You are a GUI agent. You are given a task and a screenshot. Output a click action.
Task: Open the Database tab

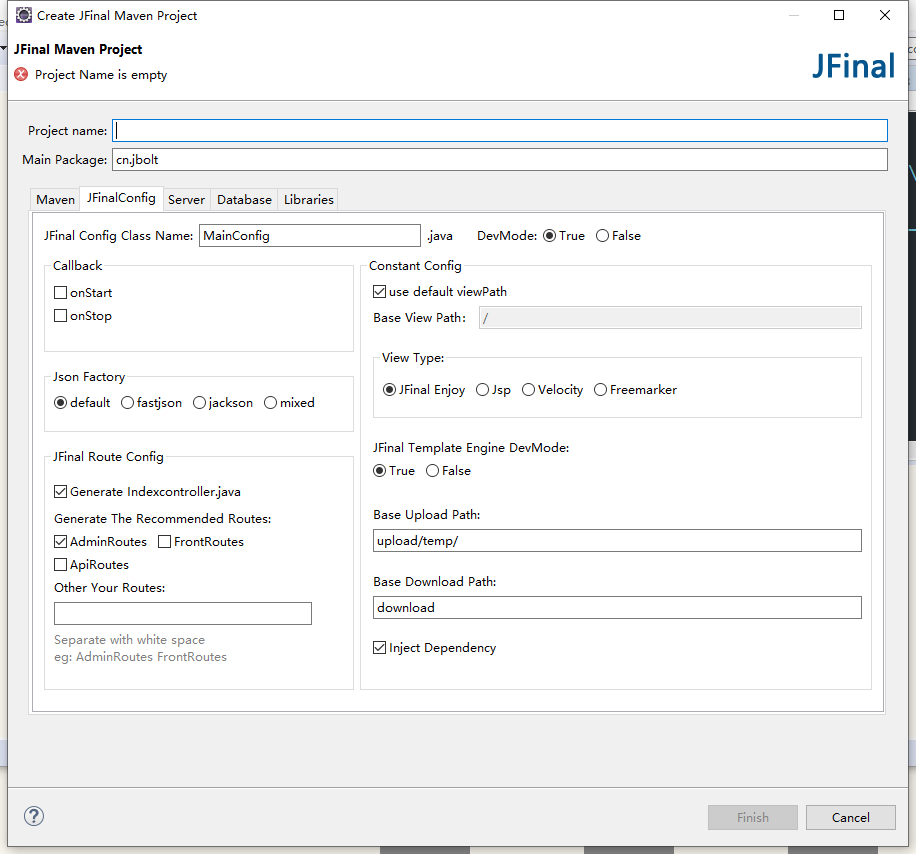[244, 199]
